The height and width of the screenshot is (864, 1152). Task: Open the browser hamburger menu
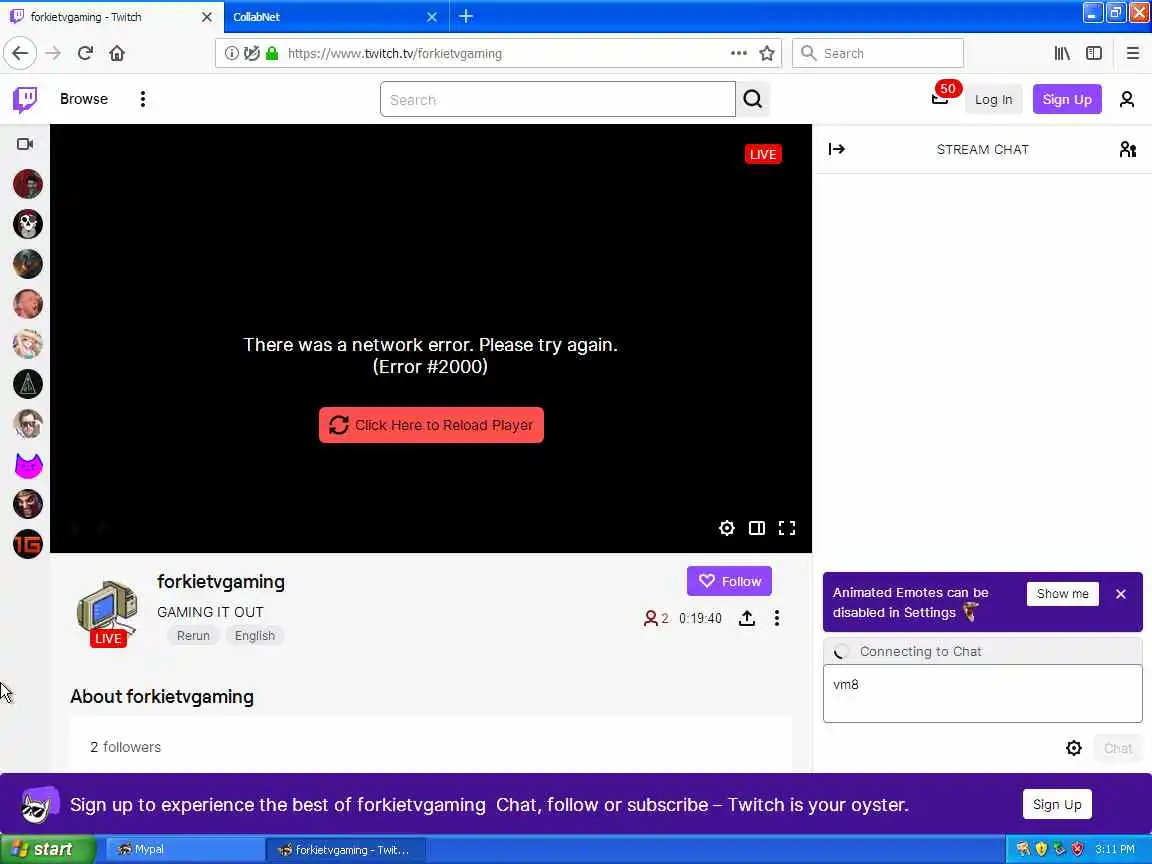coord(1132,53)
